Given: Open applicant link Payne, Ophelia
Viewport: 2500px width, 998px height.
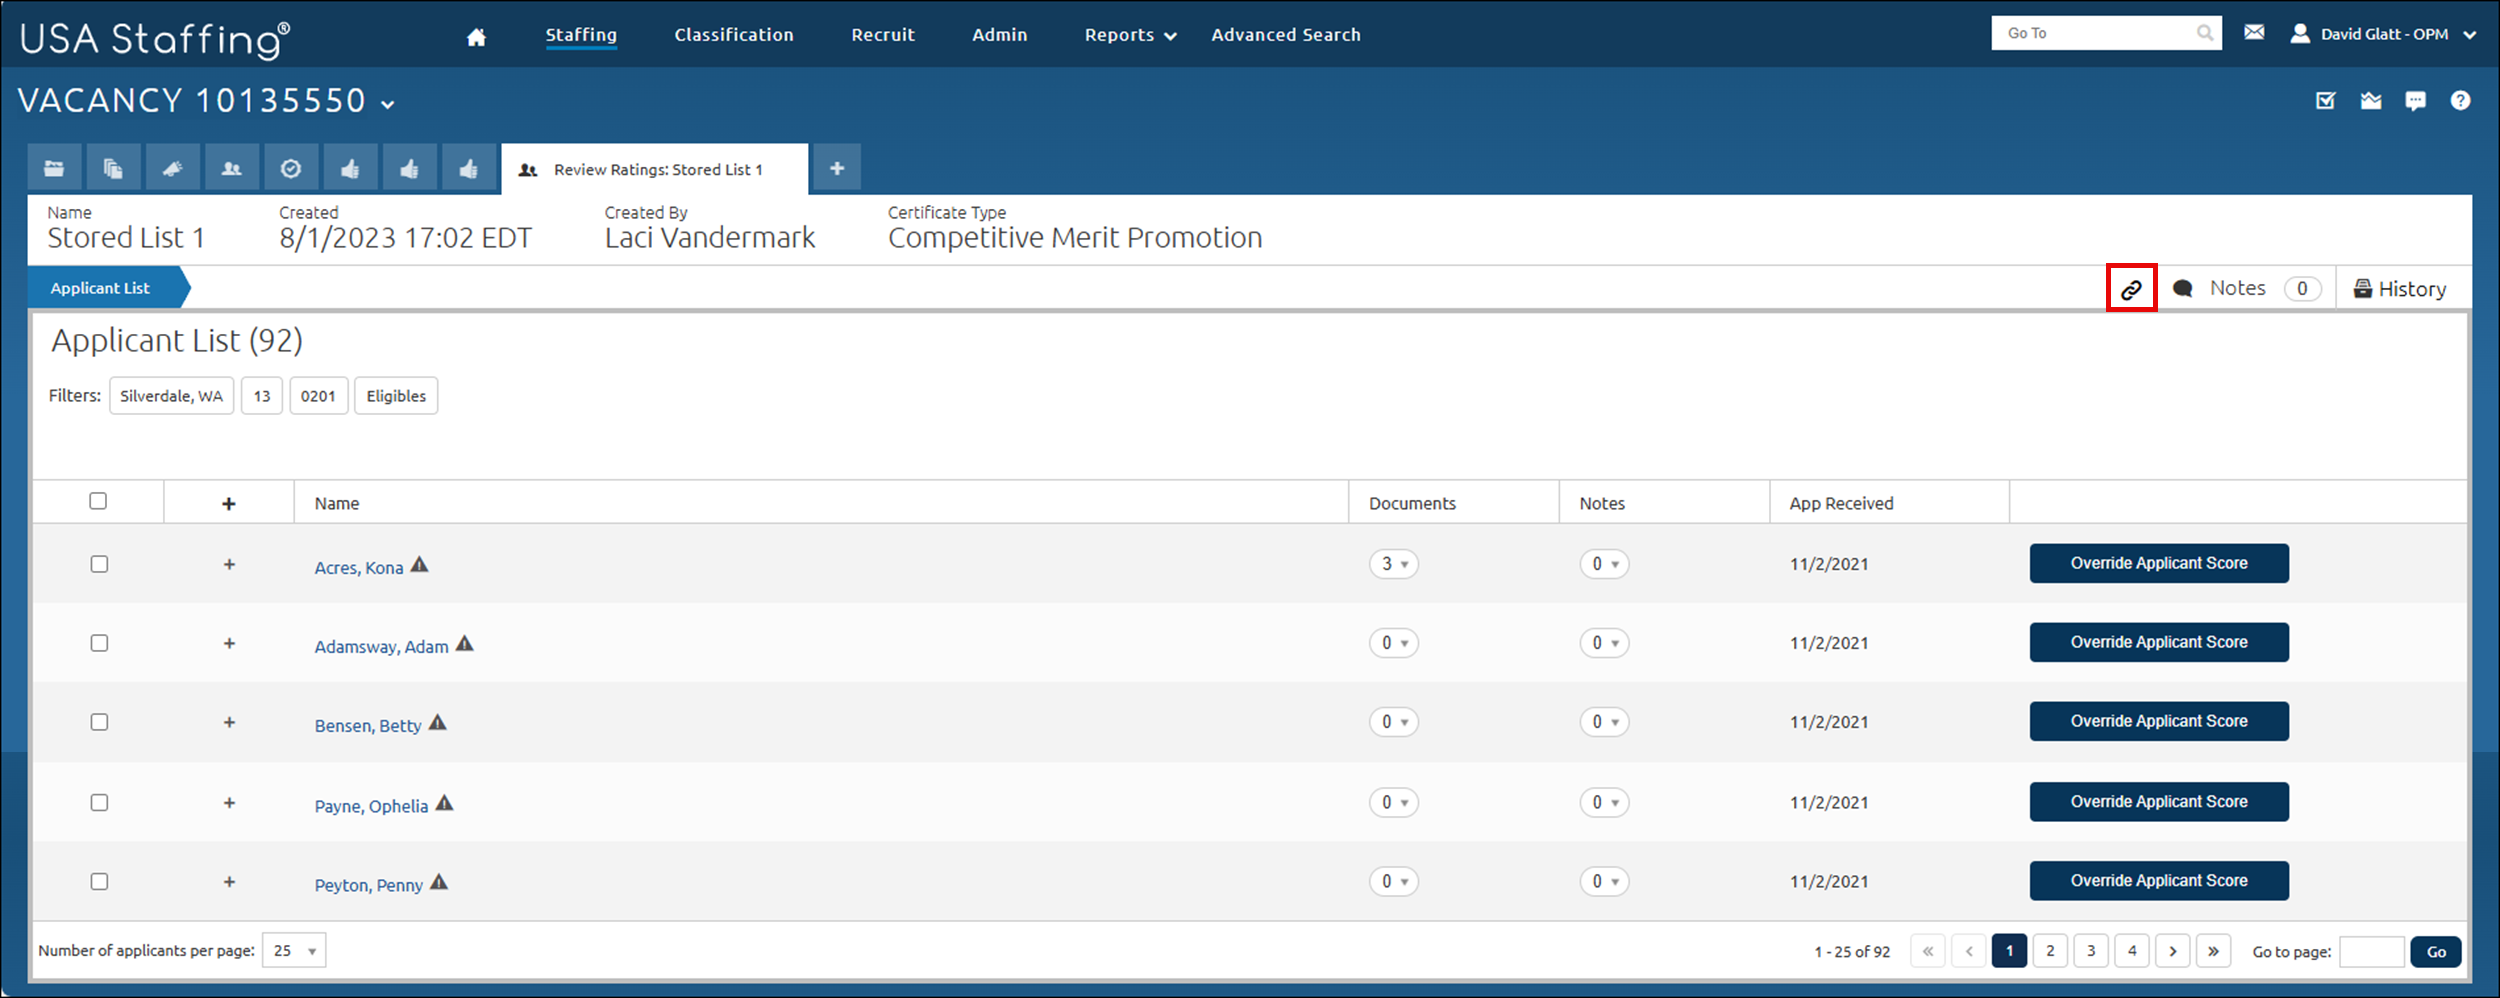Looking at the screenshot, I should (371, 806).
